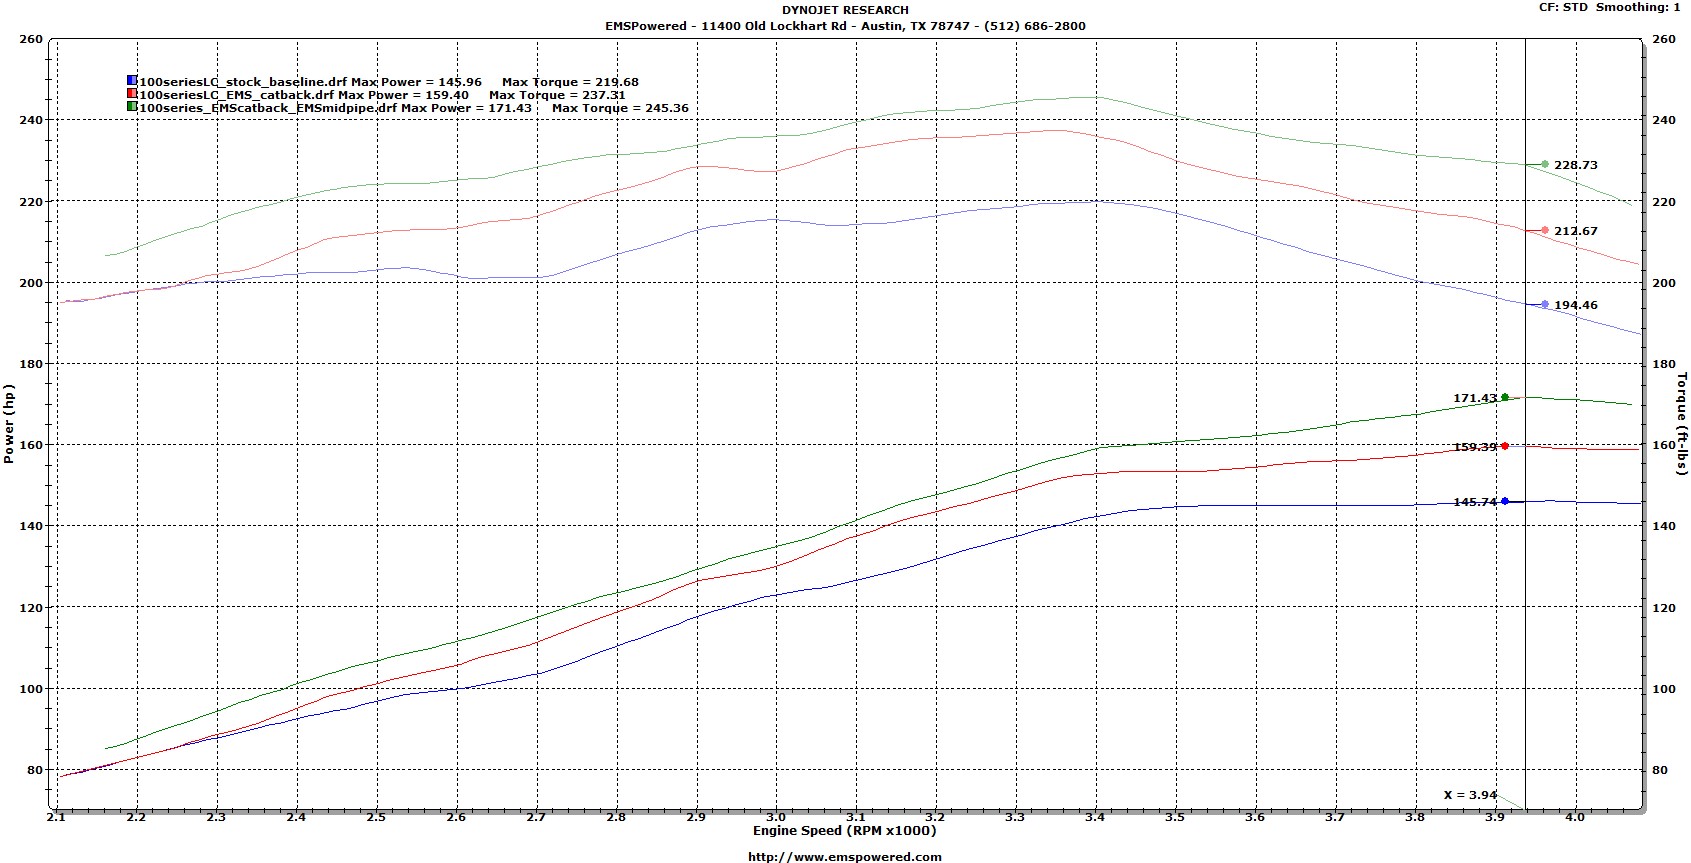Click the red EMS_catback legend swatch
This screenshot has height=863, width=1691.
132,94
